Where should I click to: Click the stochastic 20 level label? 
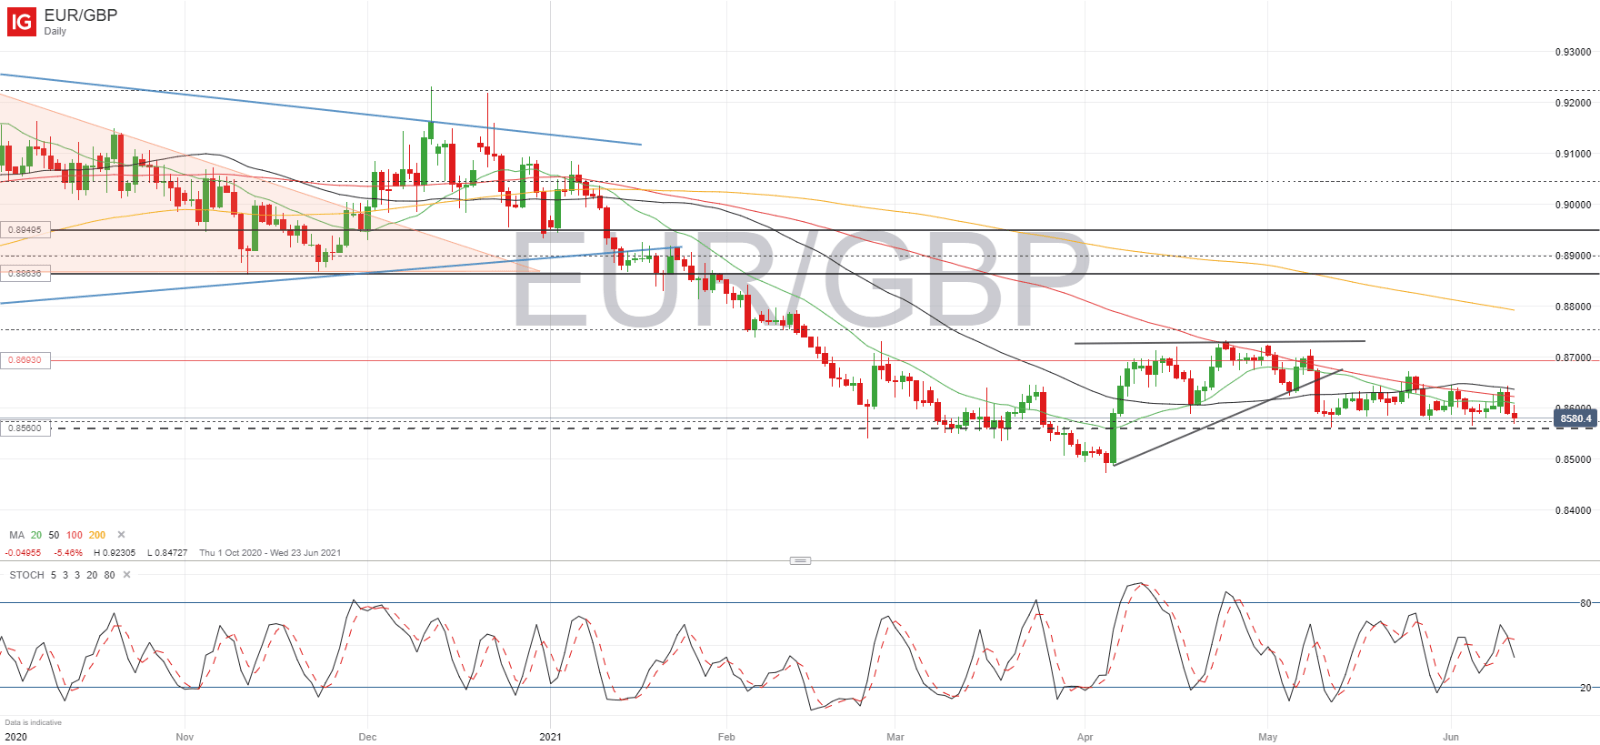[x=1585, y=688]
